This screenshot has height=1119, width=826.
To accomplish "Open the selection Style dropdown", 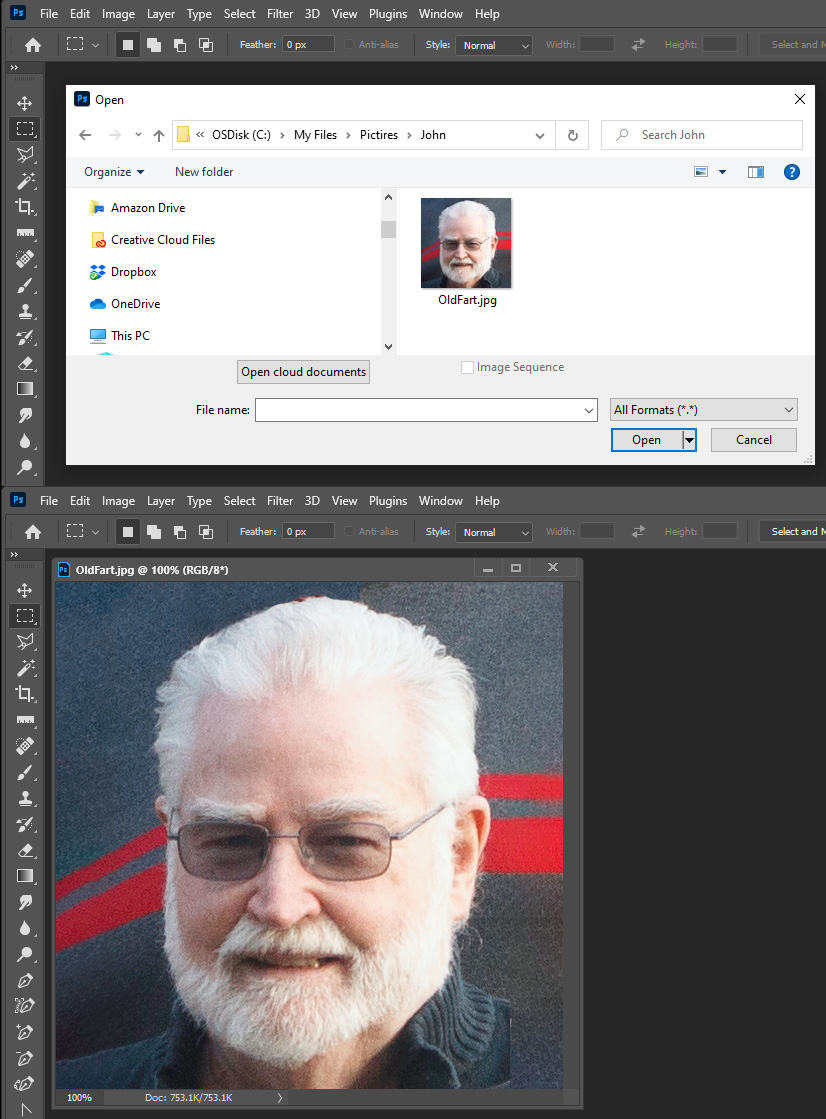I will pyautogui.click(x=493, y=44).
